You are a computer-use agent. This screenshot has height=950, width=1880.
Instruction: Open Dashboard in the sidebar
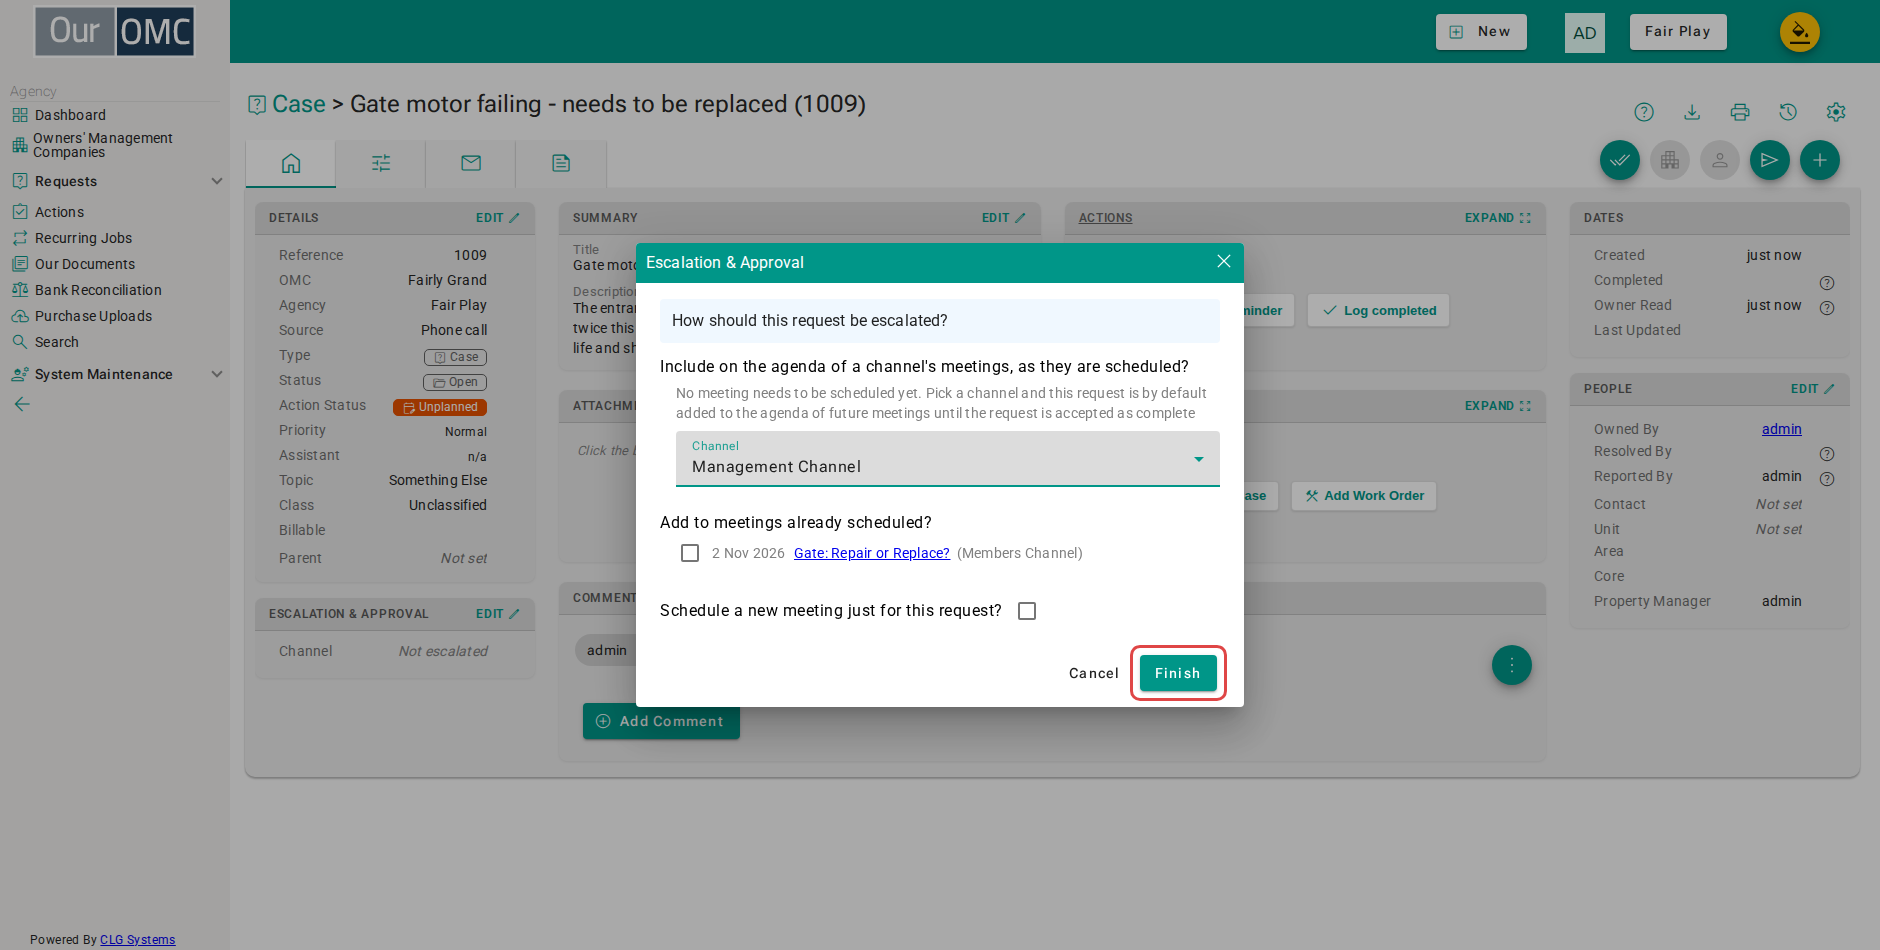tap(70, 115)
